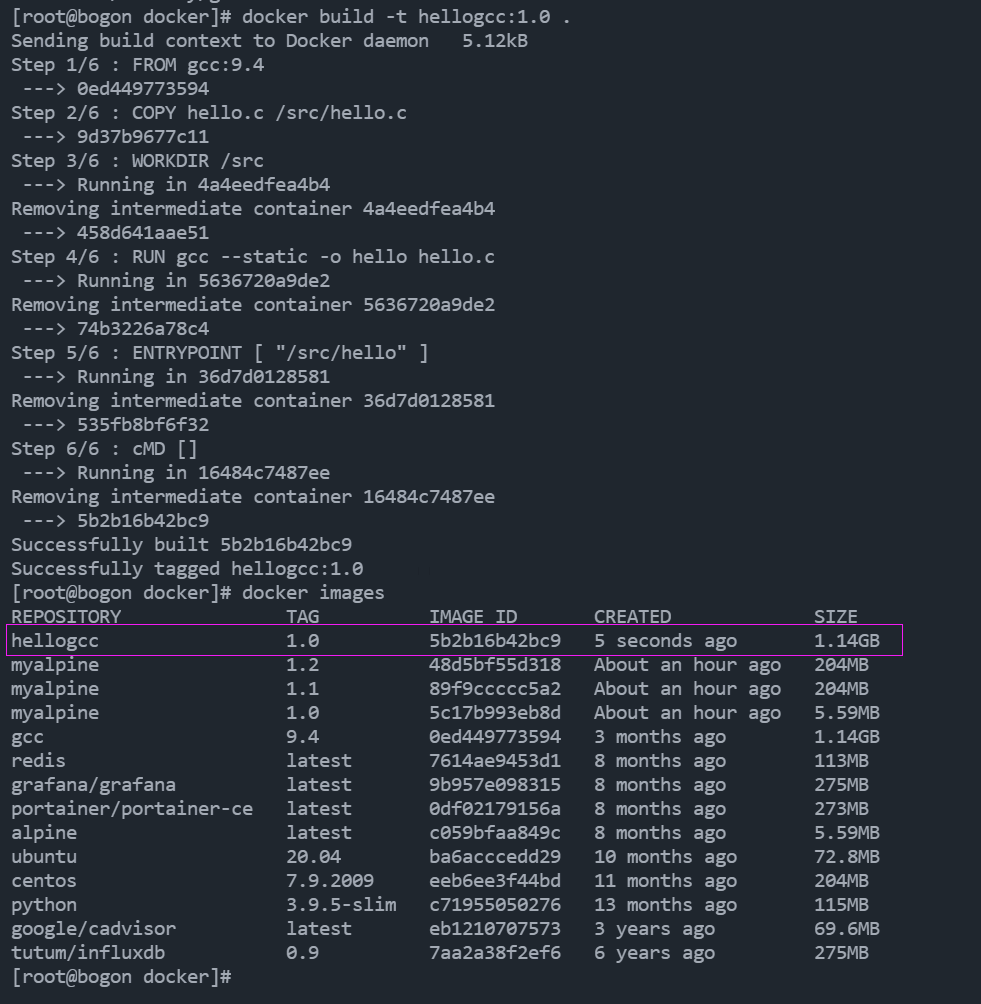The height and width of the screenshot is (1004, 981).
Task: Click the TAG column header
Action: [x=302, y=617]
